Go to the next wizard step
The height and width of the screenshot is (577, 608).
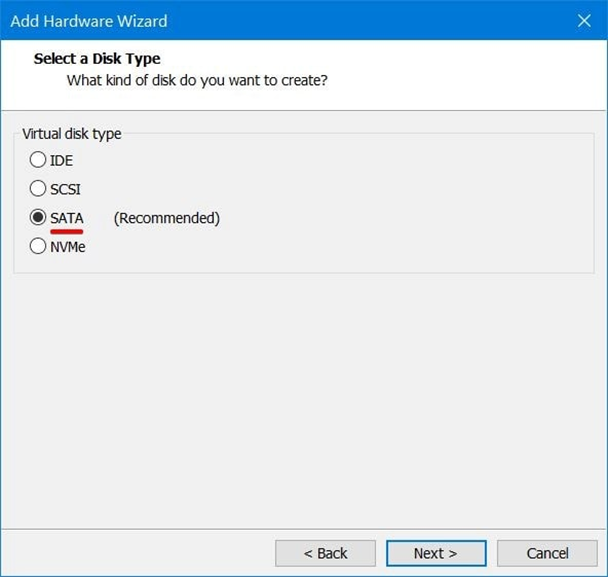(x=436, y=553)
